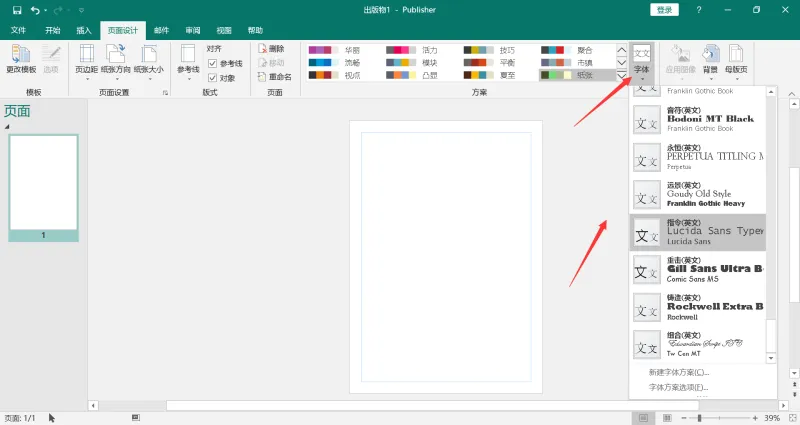Screen dimensions: 800x425
Task: Open the 纸张大小 paper size dropdown
Action: point(149,62)
